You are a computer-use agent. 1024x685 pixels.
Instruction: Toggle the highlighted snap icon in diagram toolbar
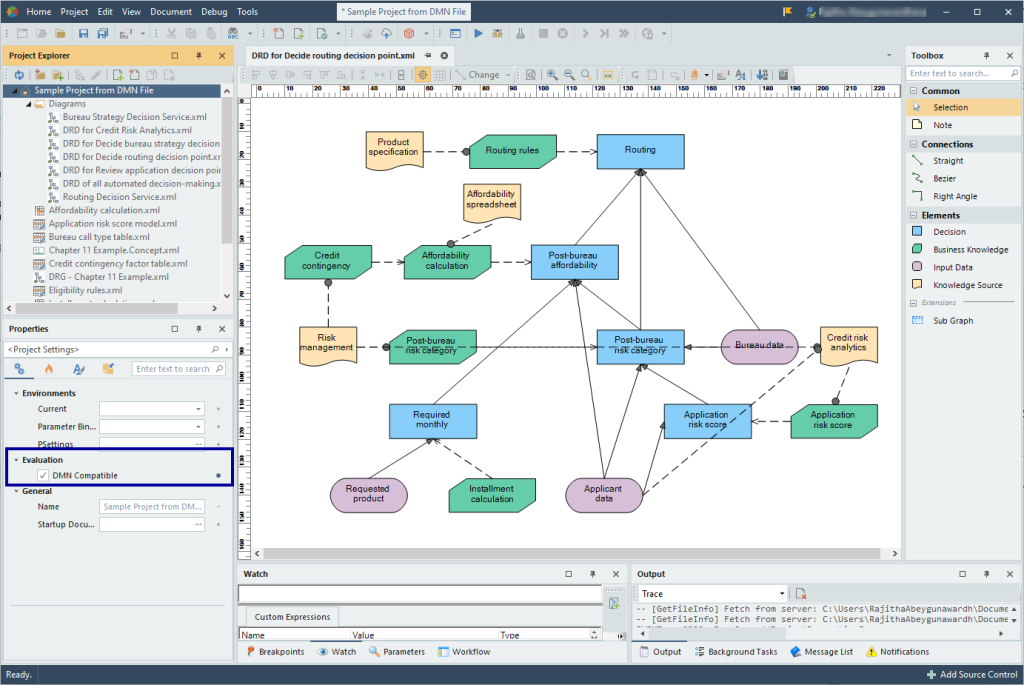tap(423, 74)
